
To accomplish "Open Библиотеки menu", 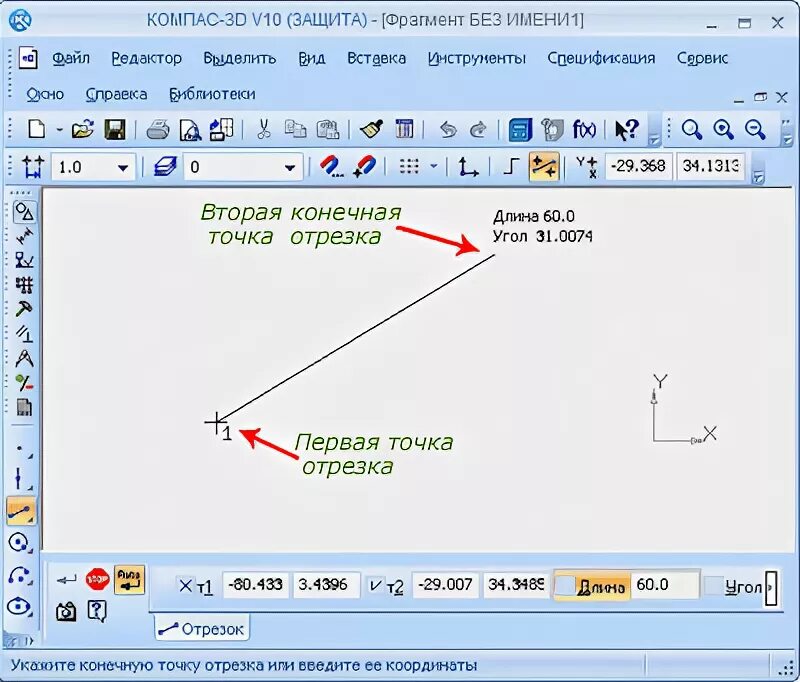I will 212,94.
